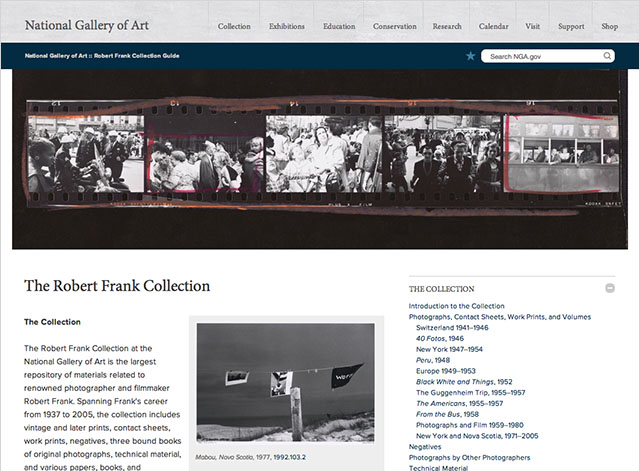640x472 pixels.
Task: Open the Exhibitions menu
Action: (287, 26)
